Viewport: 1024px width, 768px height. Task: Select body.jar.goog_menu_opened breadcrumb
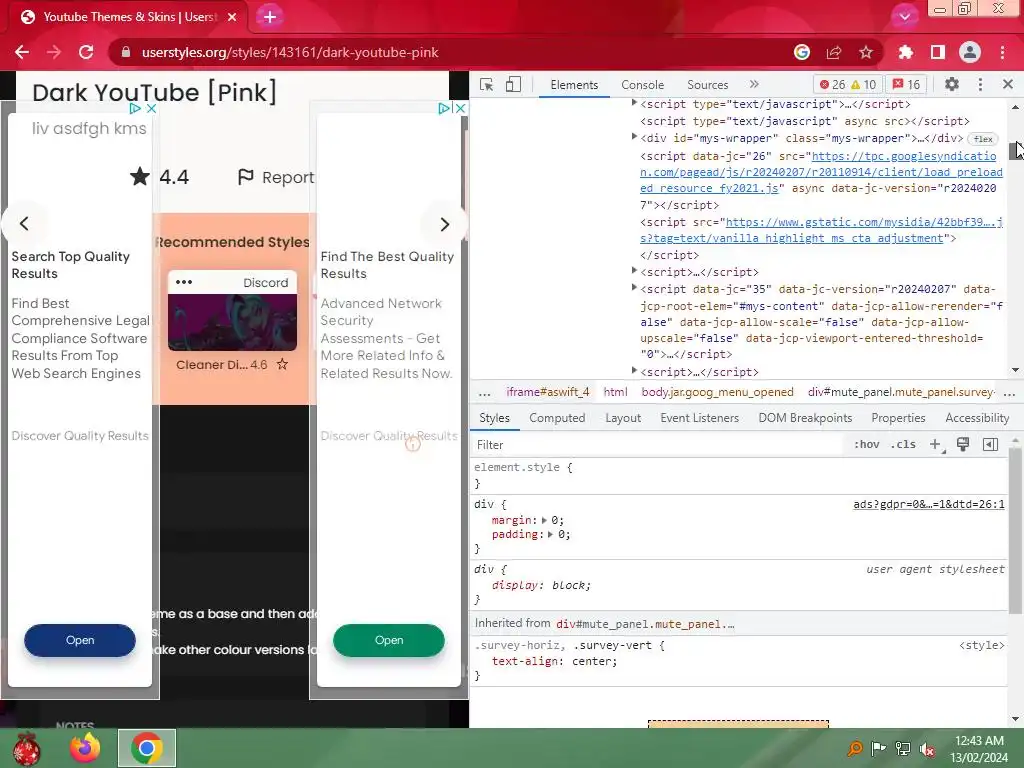coord(717,392)
